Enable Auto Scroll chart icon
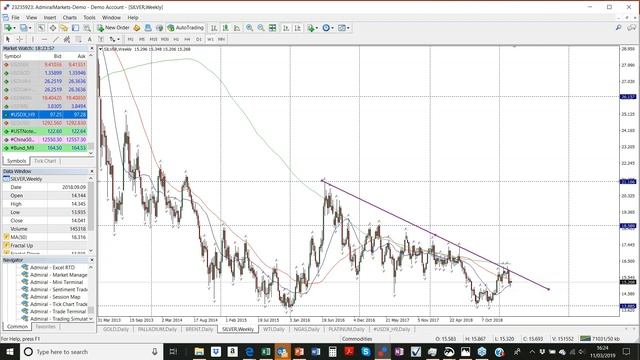This screenshot has height=360, width=640. [286, 28]
